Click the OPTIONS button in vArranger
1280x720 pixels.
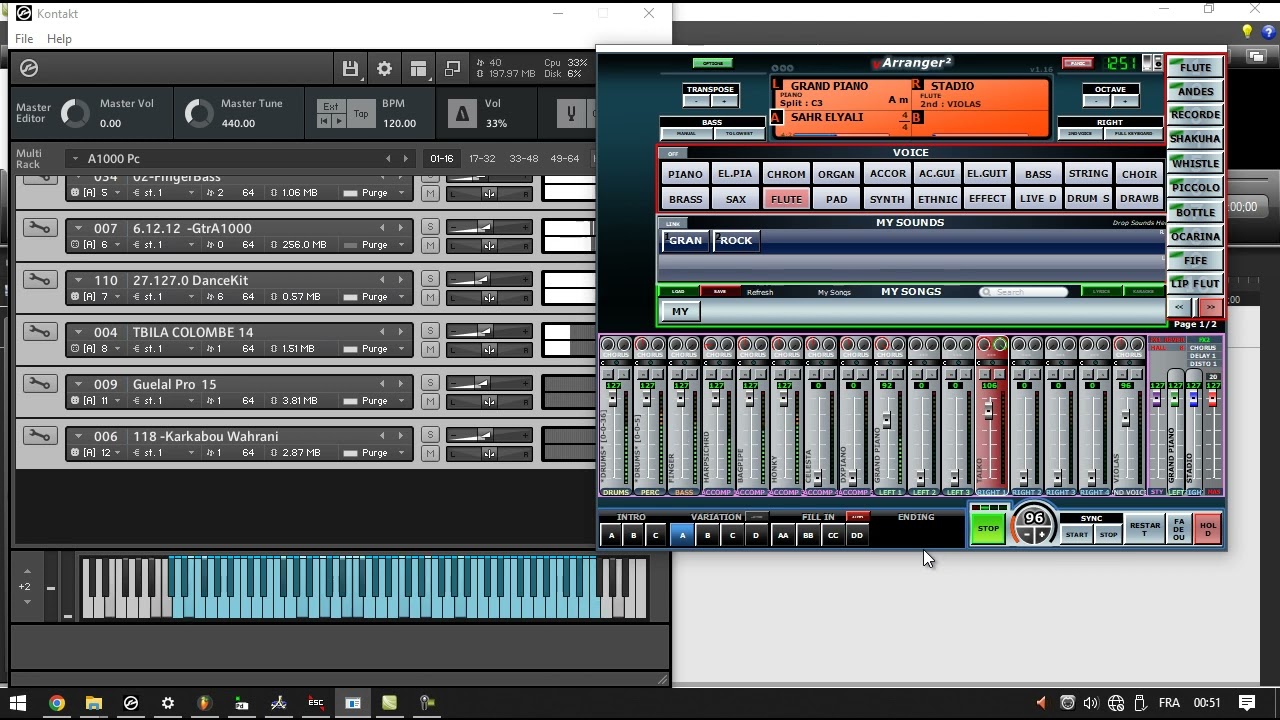[712, 64]
